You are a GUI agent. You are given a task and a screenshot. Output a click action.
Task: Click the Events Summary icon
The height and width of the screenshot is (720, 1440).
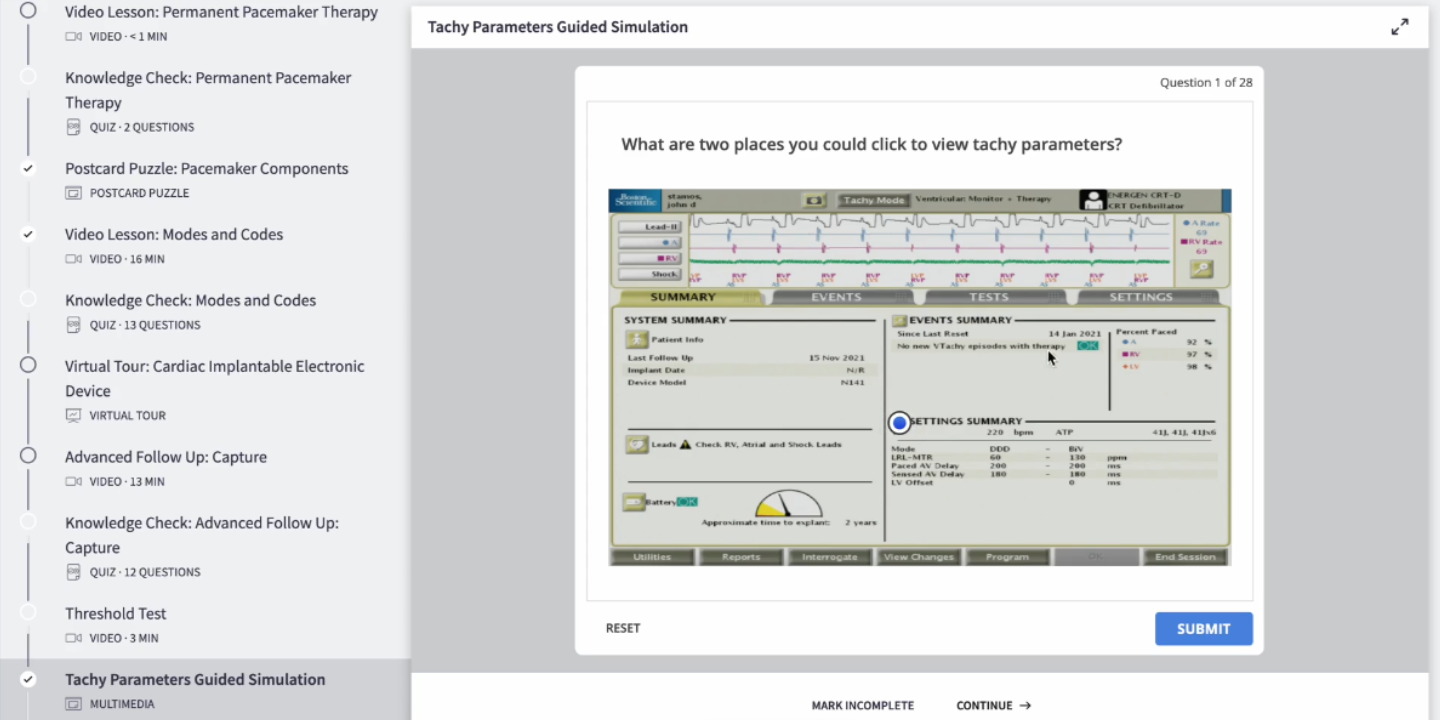[x=899, y=320]
